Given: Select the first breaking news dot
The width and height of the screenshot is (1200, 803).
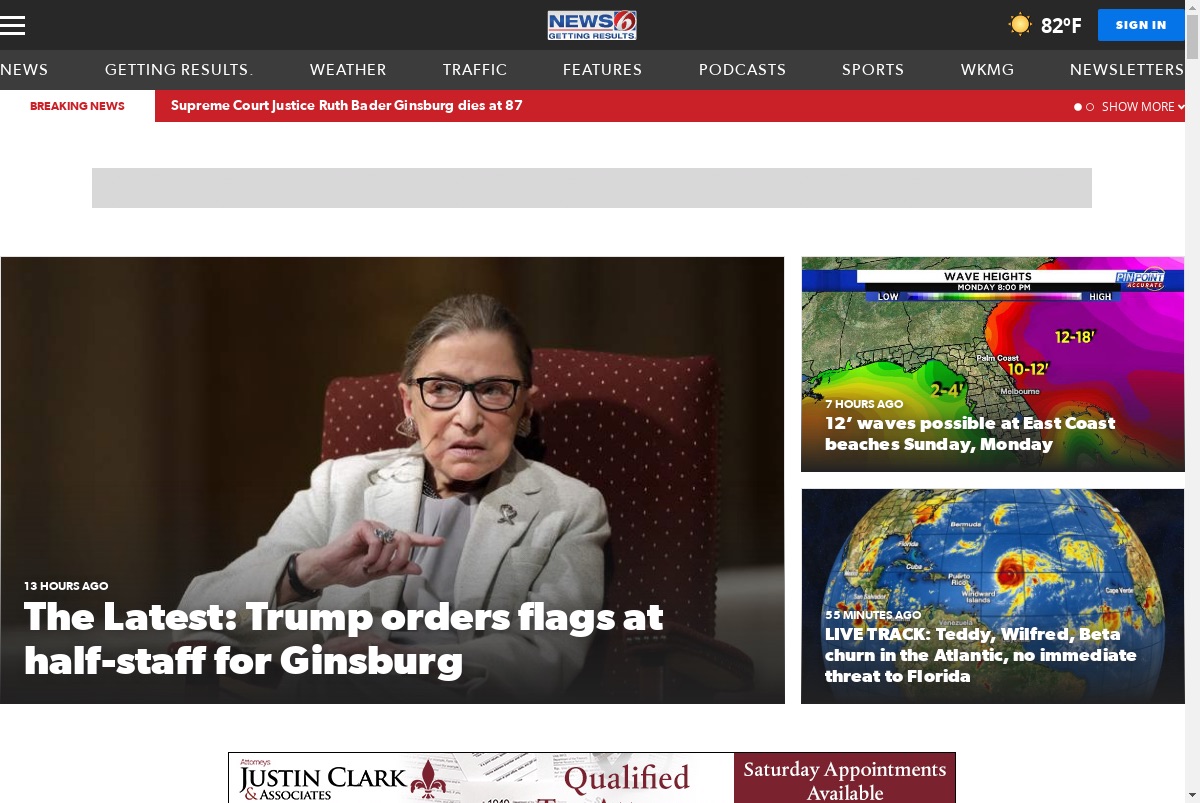Looking at the screenshot, I should (x=1078, y=107).
